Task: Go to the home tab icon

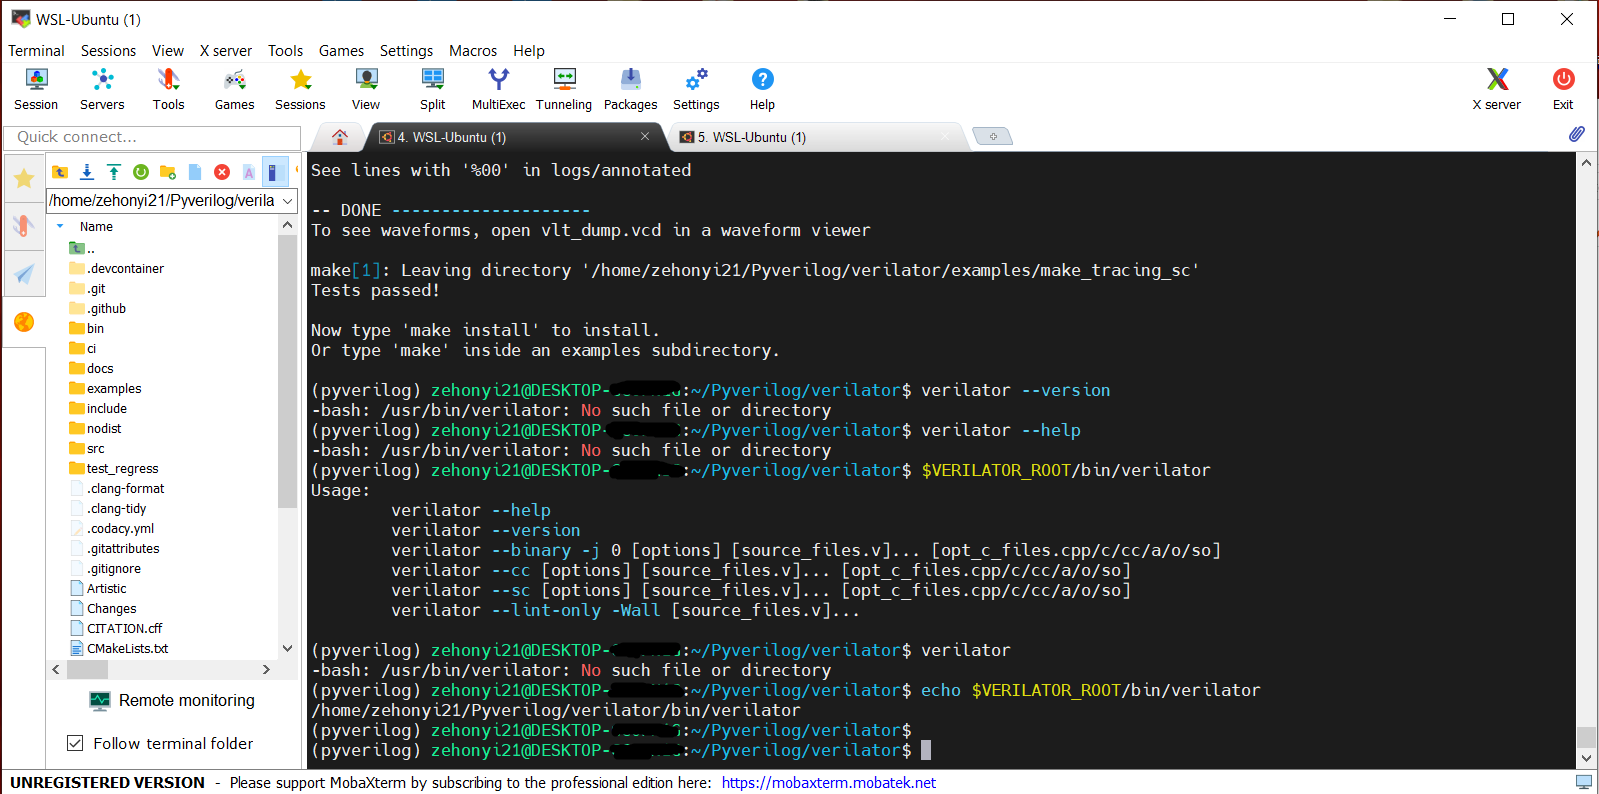Action: pos(340,137)
